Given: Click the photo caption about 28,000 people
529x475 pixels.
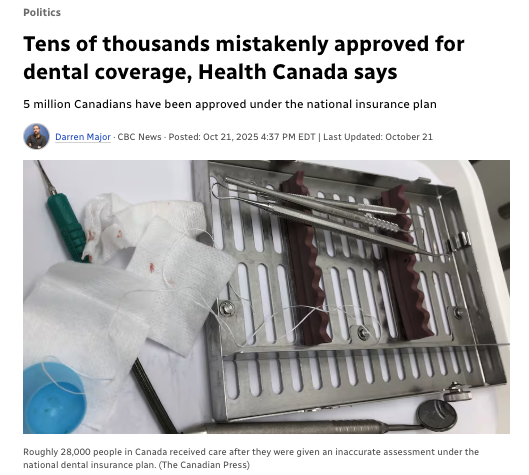Looking at the screenshot, I should tap(251, 458).
